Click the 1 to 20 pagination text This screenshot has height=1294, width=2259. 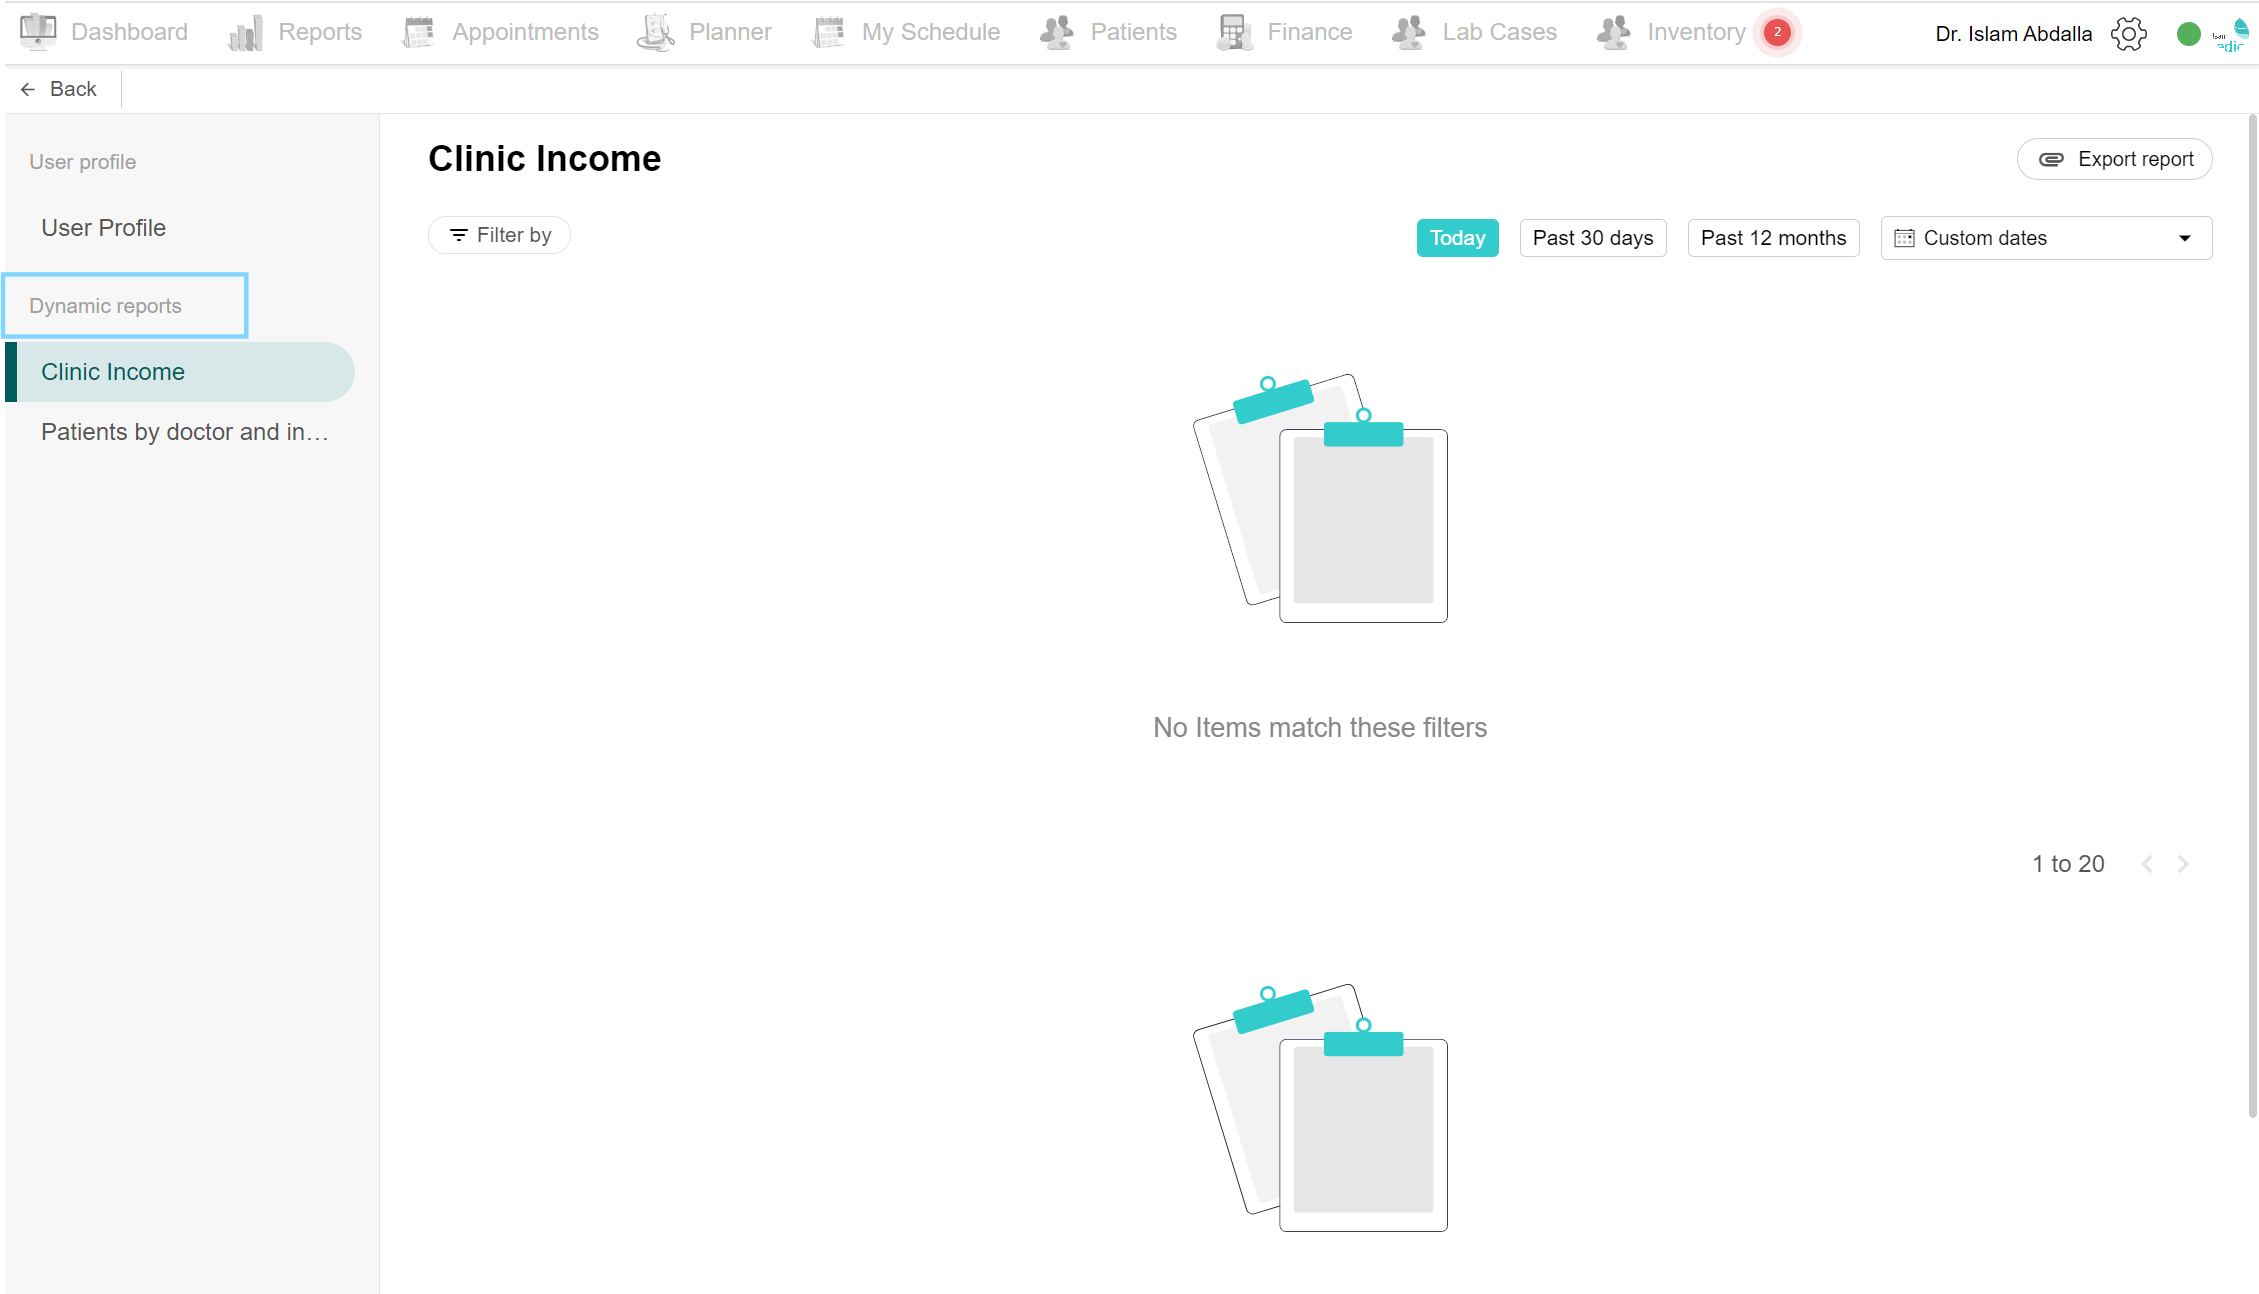pos(2068,864)
